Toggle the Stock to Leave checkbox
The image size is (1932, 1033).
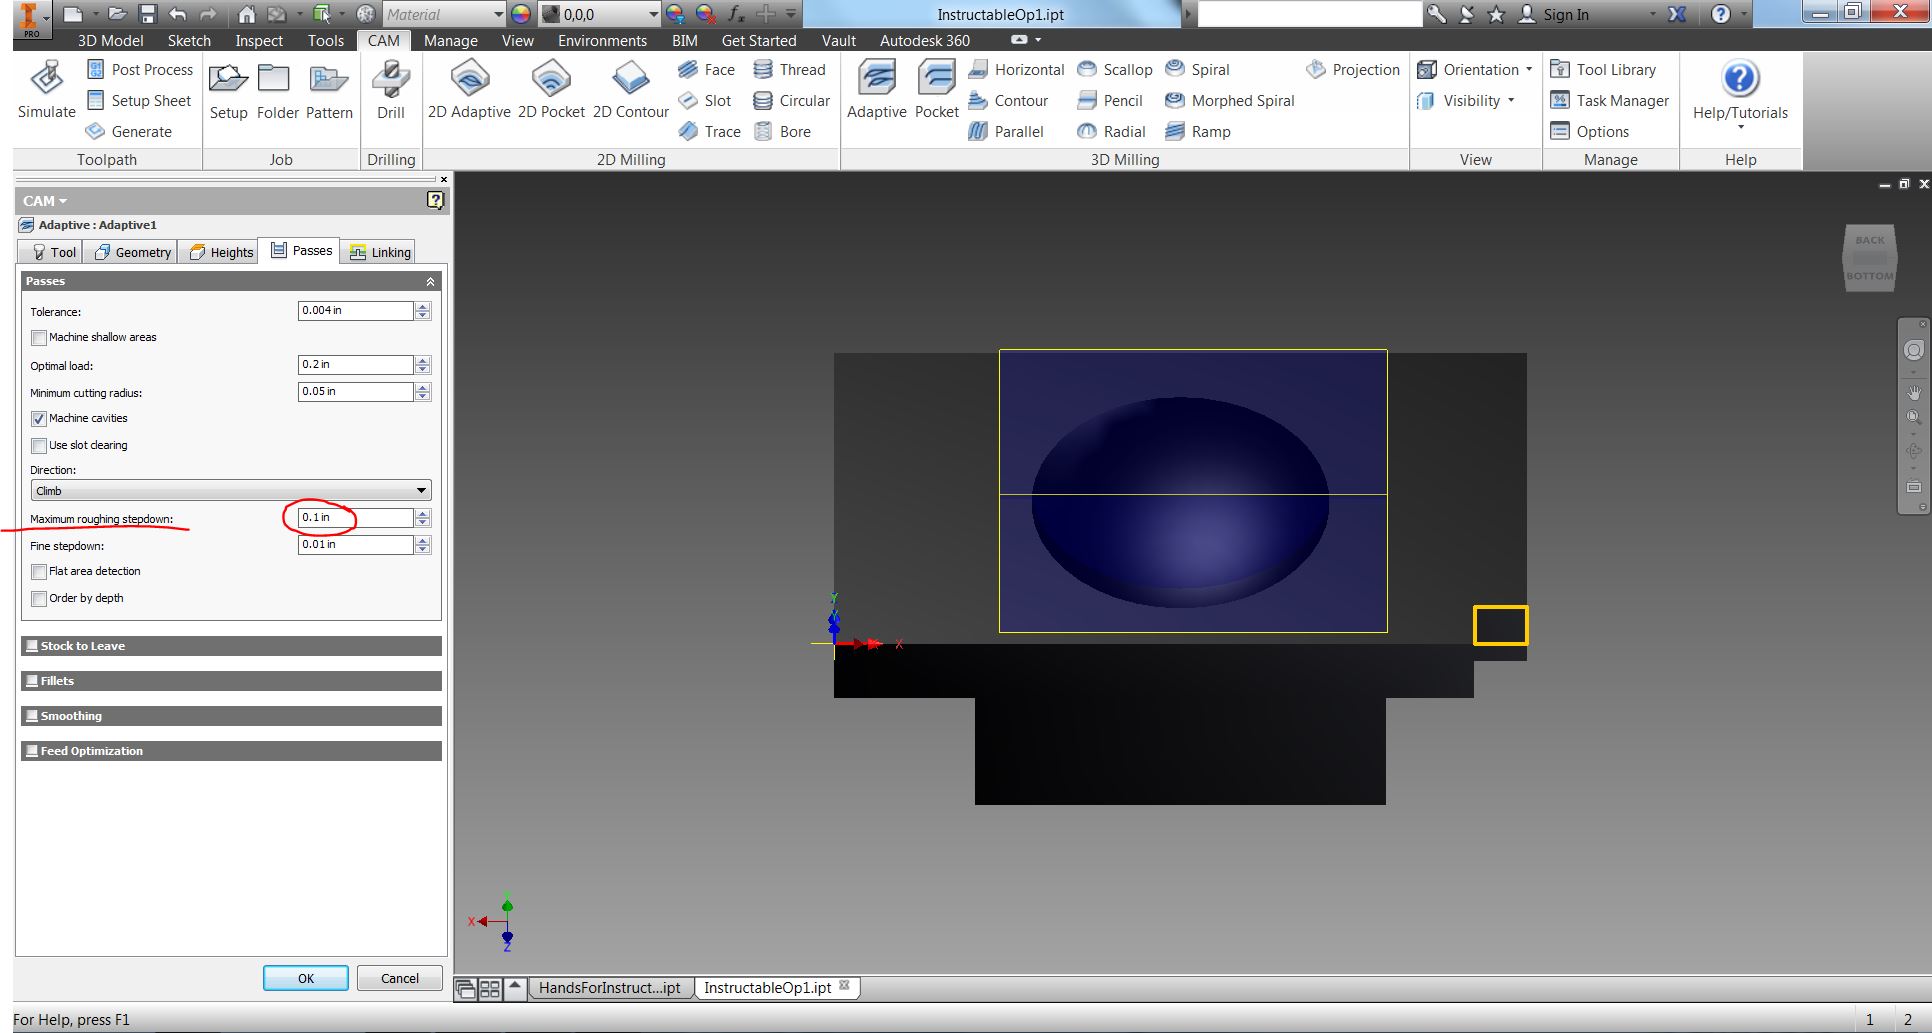pos(32,646)
